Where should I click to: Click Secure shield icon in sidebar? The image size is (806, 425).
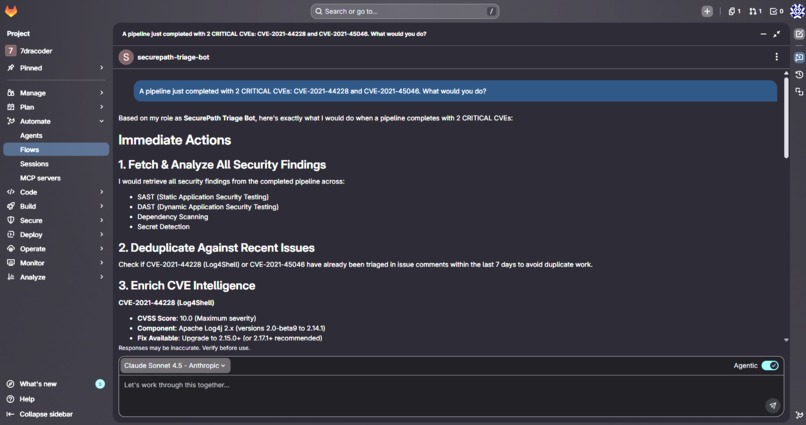point(10,220)
